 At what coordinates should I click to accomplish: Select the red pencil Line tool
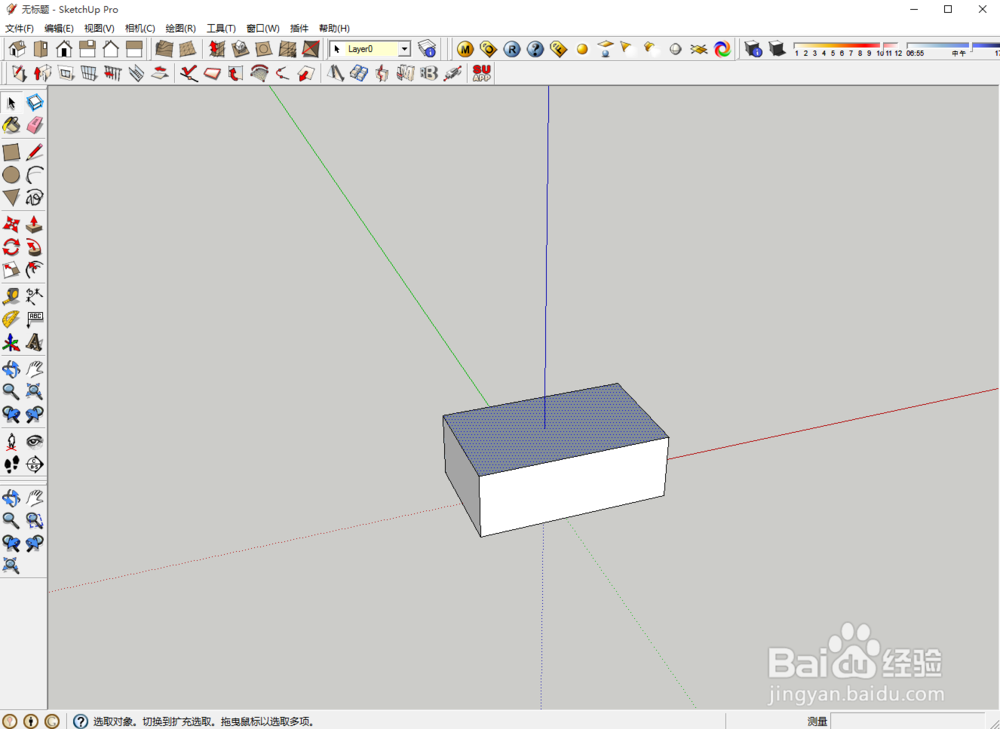click(x=34, y=152)
